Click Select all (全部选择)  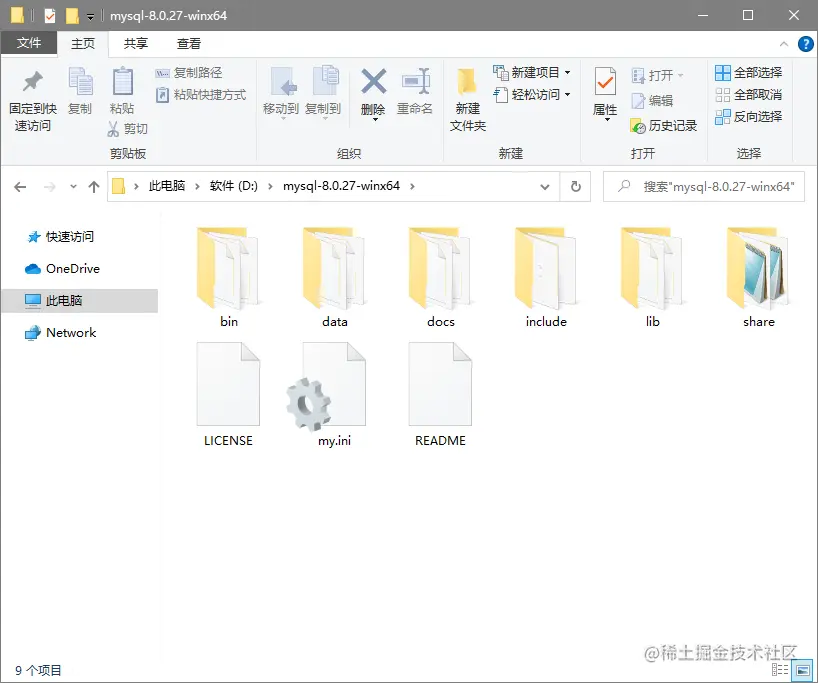coord(749,73)
